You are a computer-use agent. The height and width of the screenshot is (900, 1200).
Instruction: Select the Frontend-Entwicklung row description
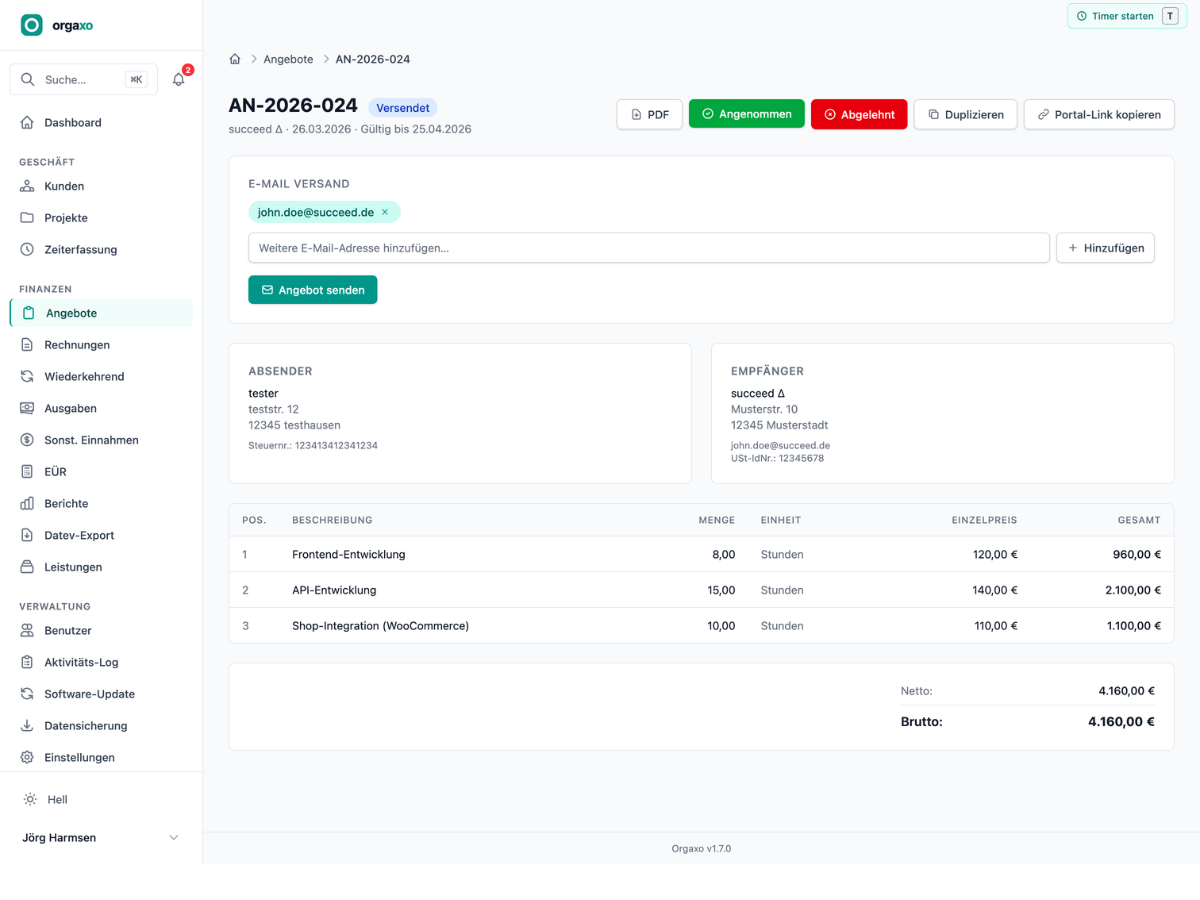click(349, 554)
